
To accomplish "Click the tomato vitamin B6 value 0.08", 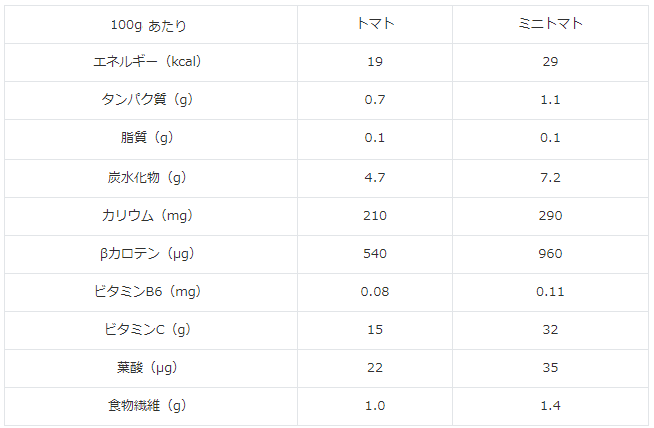I will click(x=375, y=291).
